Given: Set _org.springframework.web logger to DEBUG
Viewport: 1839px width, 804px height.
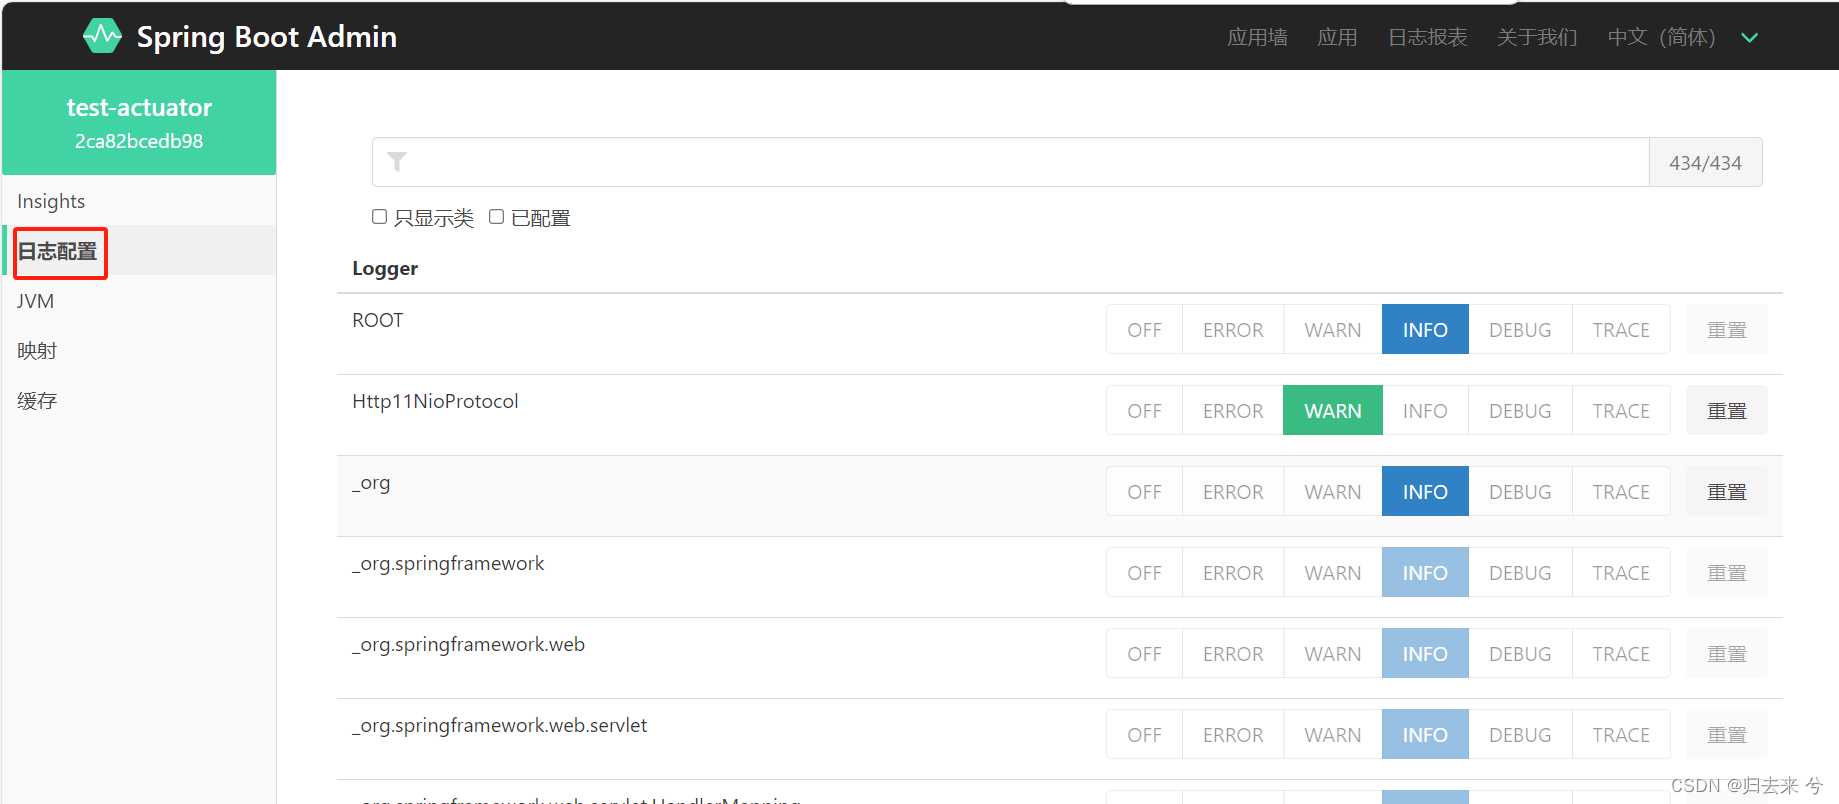Looking at the screenshot, I should (x=1520, y=653).
